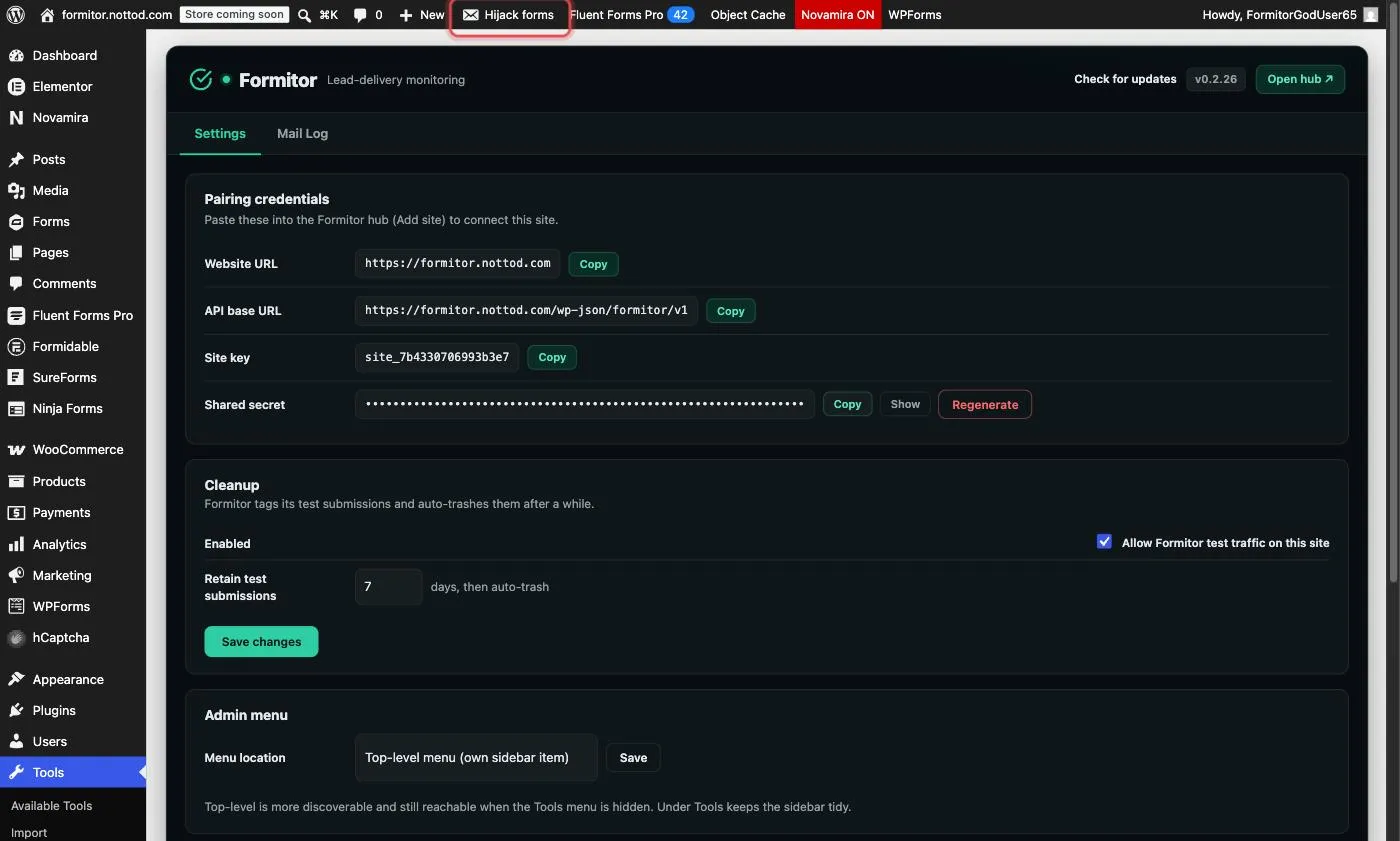
Task: Click the WordPress logo in admin bar
Action: 15,15
